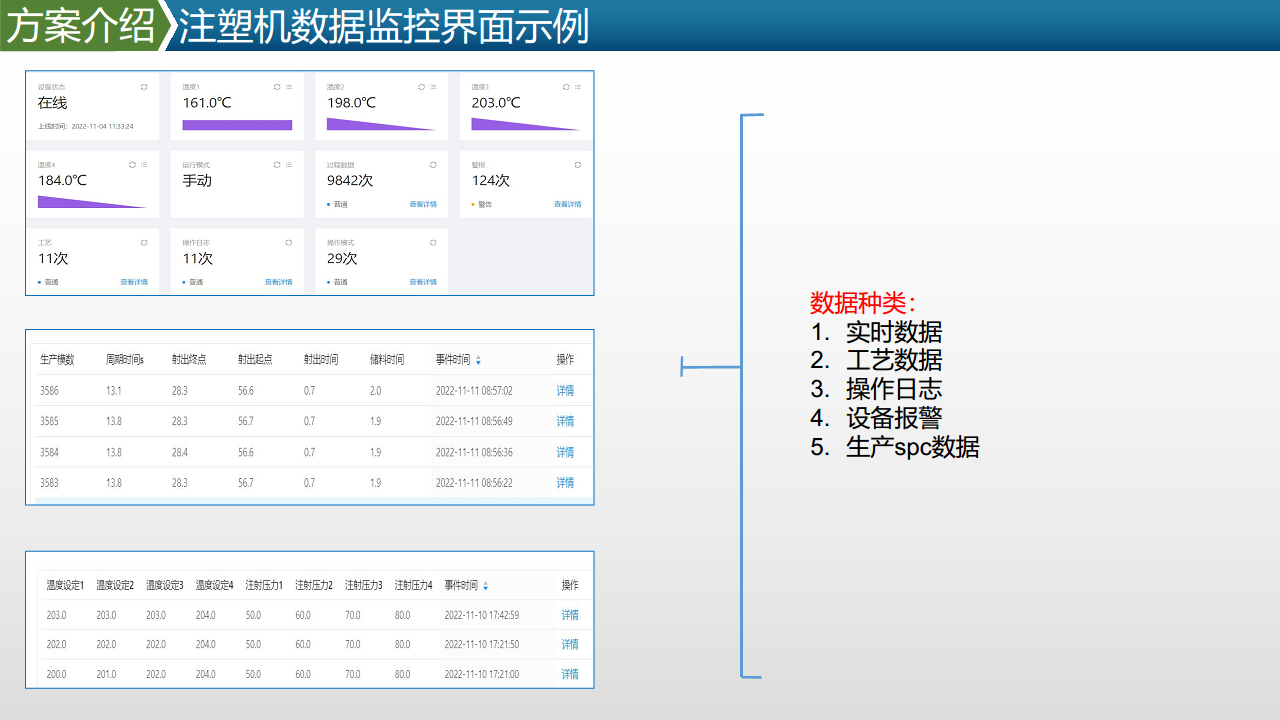Click the 9842次 process data value
The width and height of the screenshot is (1280, 720).
point(350,181)
